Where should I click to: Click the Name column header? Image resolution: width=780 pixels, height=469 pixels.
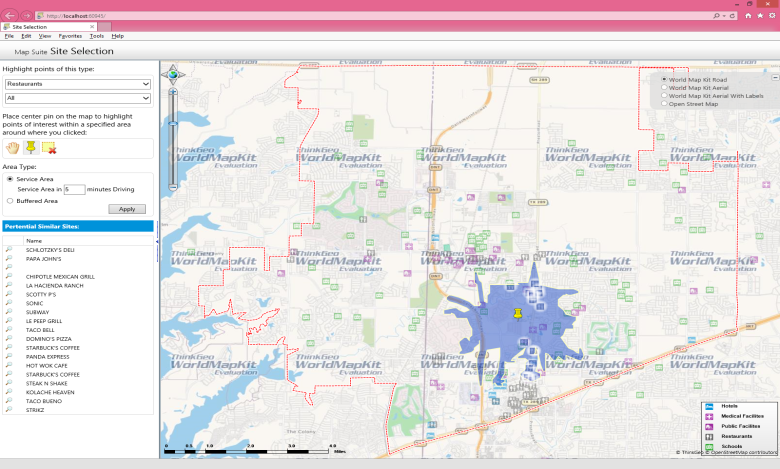[x=34, y=241]
